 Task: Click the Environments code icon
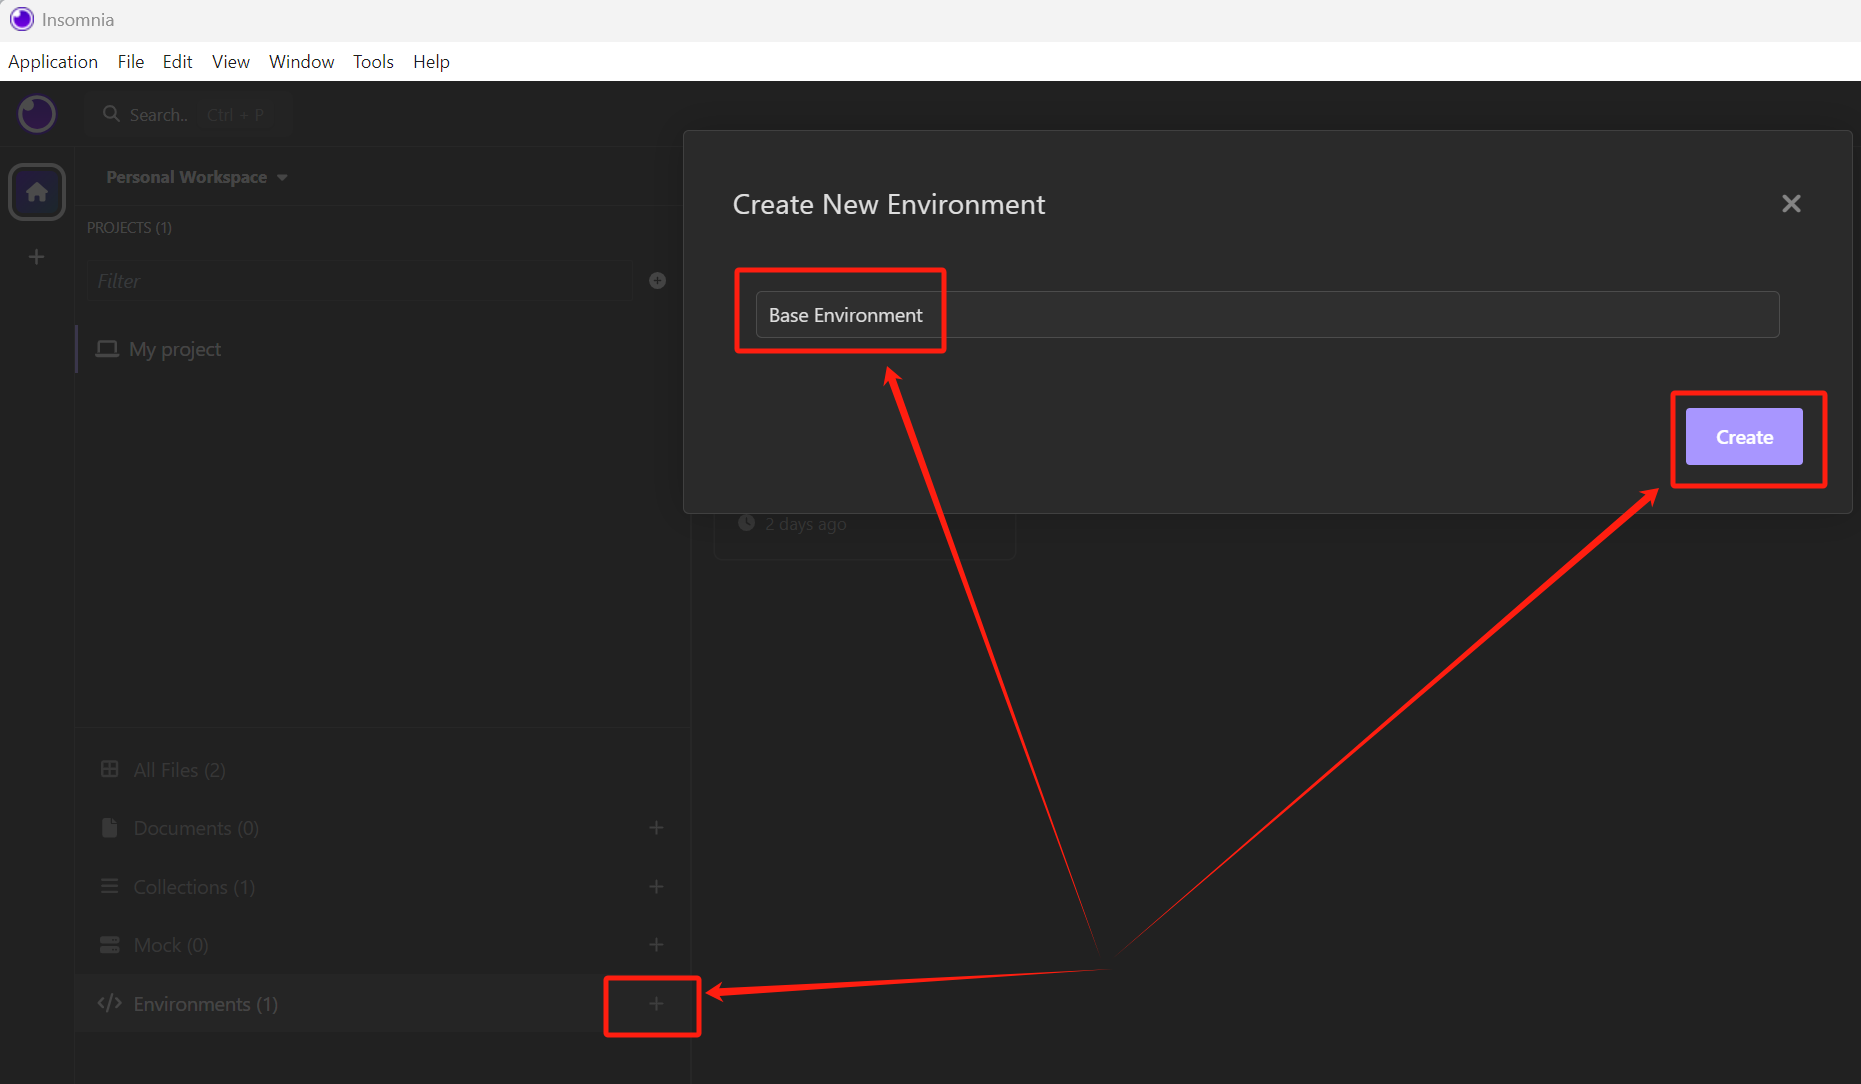110,1003
